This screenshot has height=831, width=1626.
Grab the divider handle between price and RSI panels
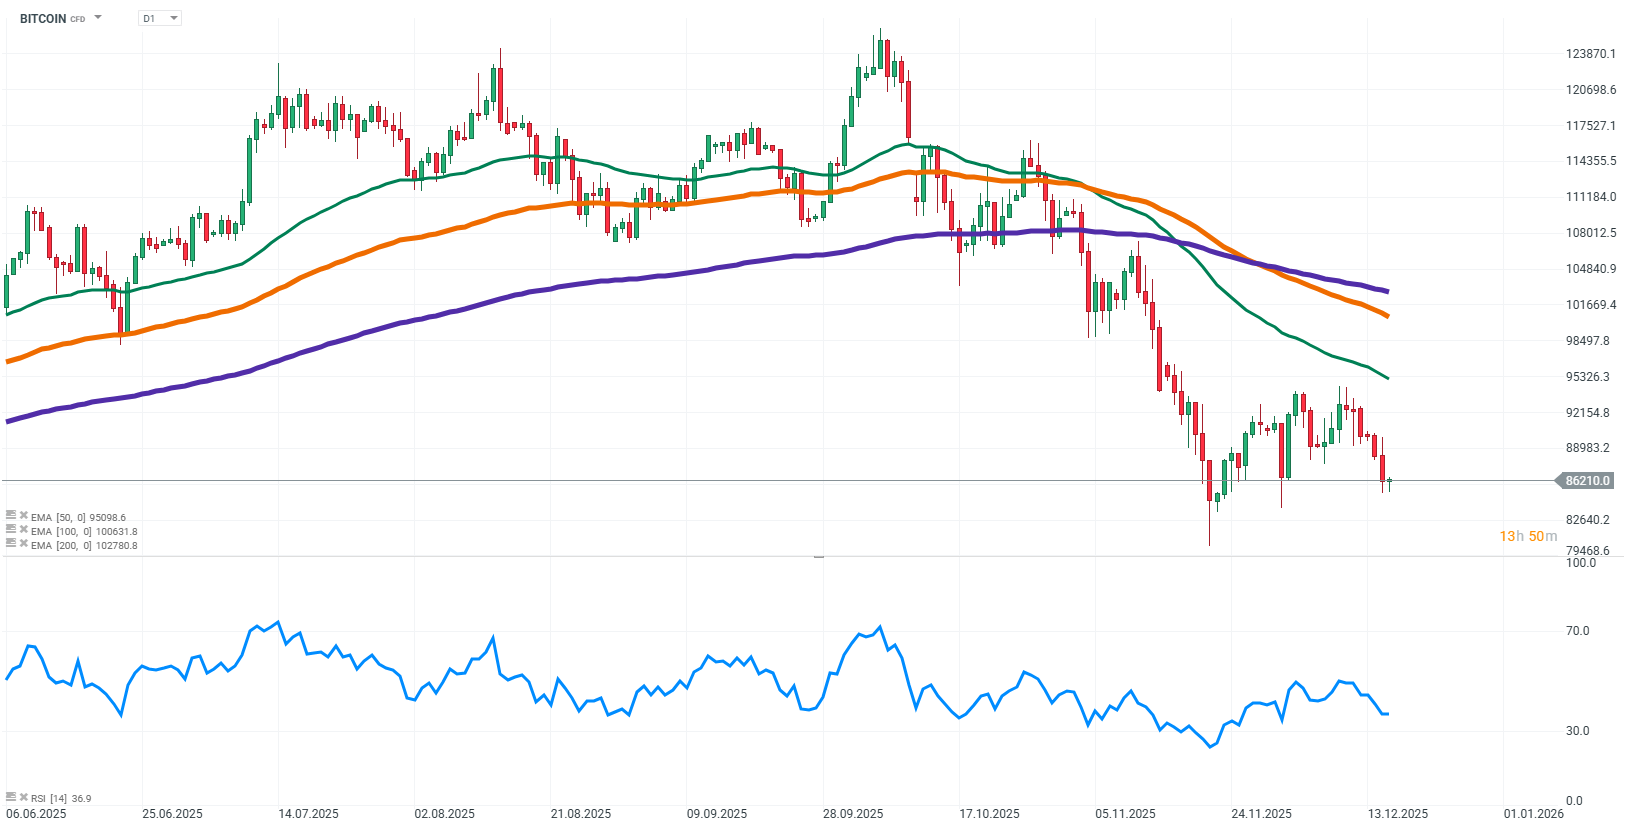(819, 556)
